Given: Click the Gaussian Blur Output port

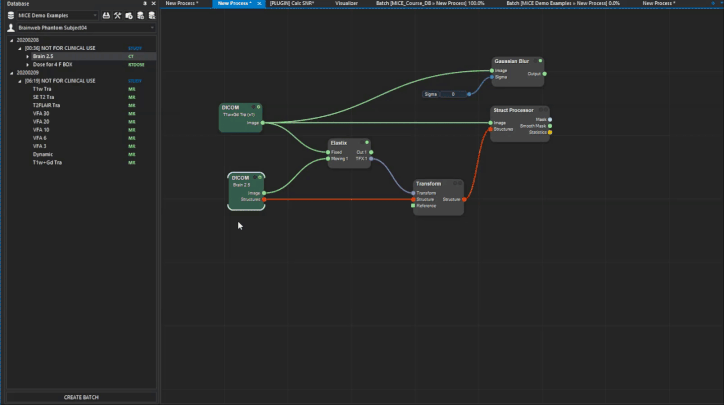Looking at the screenshot, I should [545, 74].
